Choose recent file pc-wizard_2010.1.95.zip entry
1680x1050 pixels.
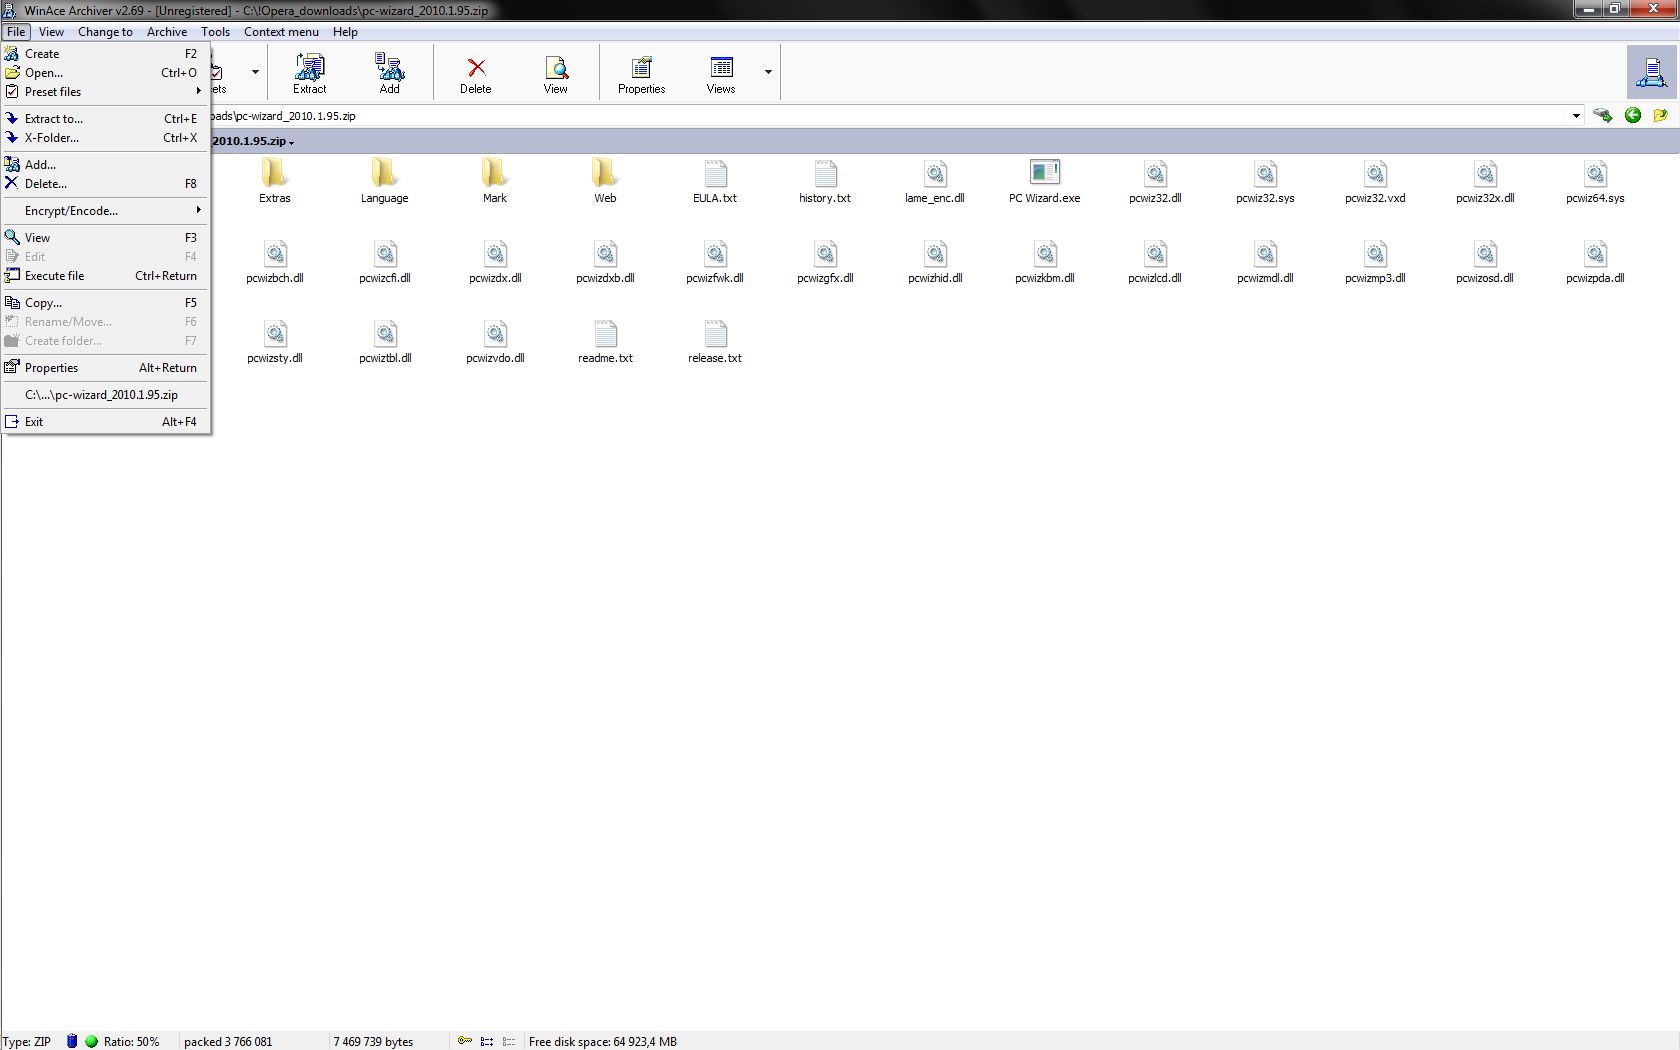coord(105,394)
